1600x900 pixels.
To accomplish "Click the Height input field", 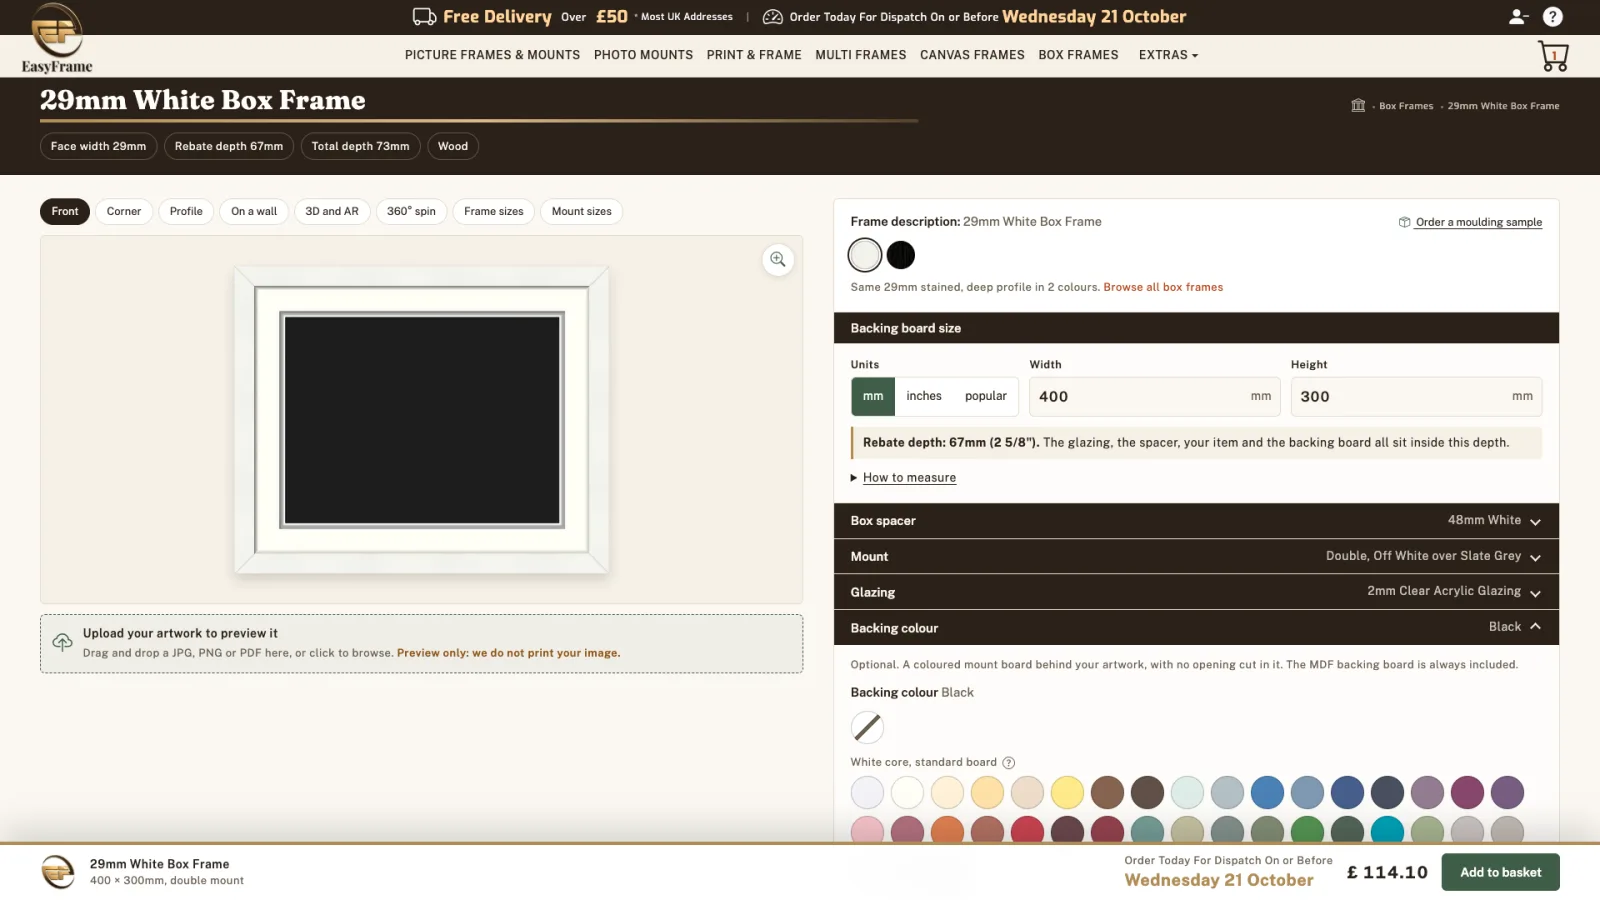I will pos(1416,396).
